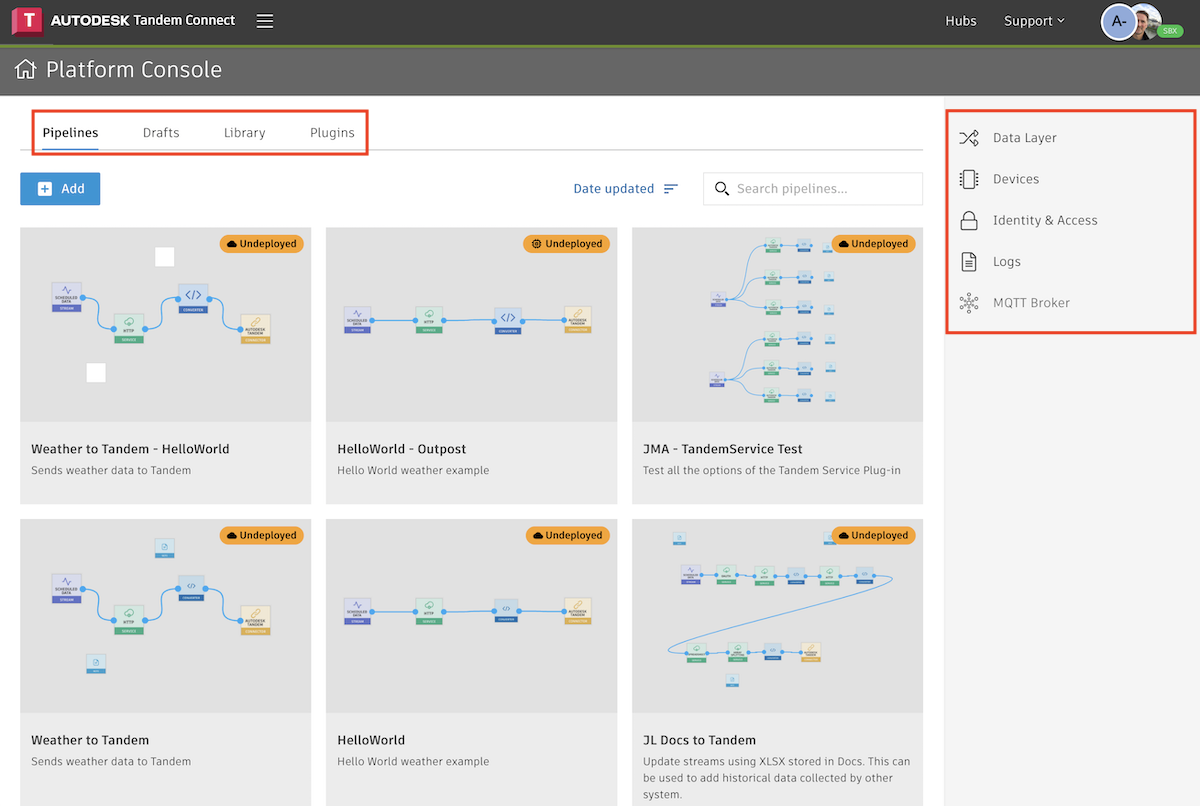Image resolution: width=1200 pixels, height=806 pixels.
Task: Click the Data Layer shuffle icon
Action: tap(968, 138)
